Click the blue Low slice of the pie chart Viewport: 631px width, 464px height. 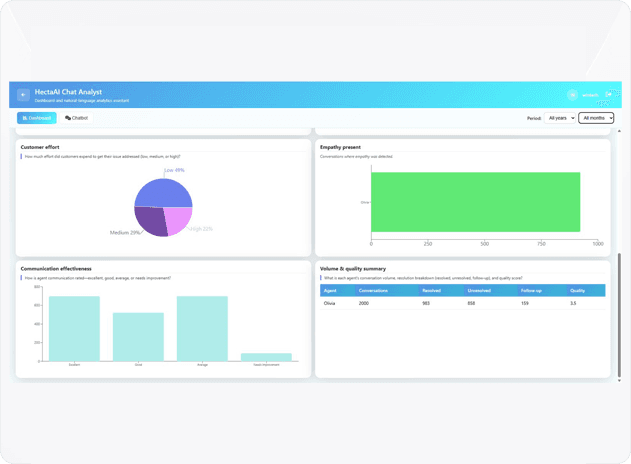click(163, 192)
